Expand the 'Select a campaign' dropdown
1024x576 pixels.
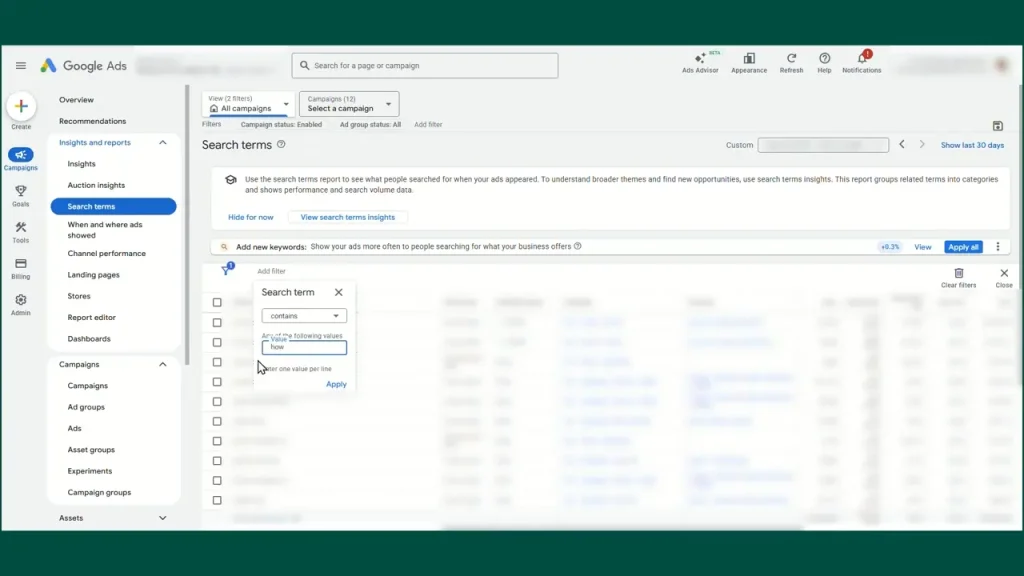(x=348, y=103)
